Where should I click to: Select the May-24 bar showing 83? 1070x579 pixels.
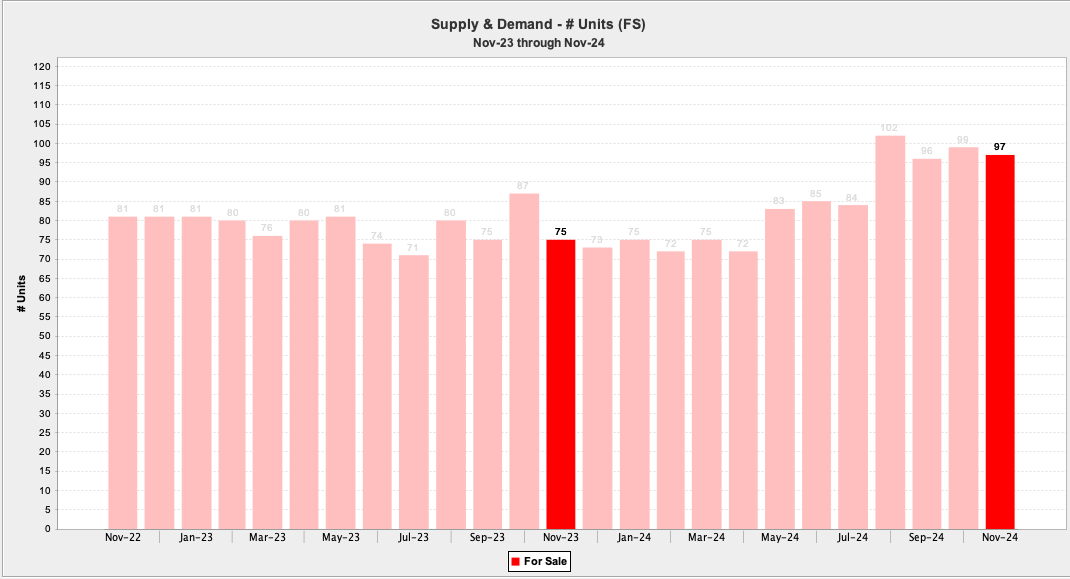tap(780, 368)
